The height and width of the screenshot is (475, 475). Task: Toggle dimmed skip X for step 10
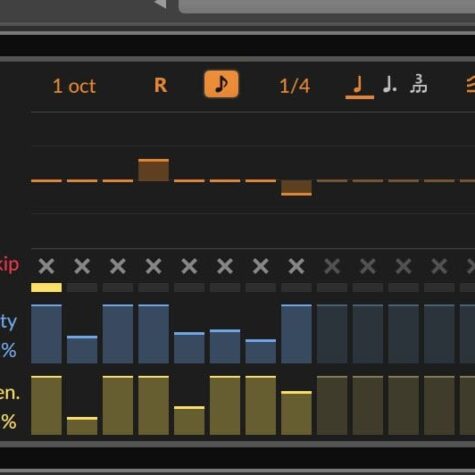point(368,266)
